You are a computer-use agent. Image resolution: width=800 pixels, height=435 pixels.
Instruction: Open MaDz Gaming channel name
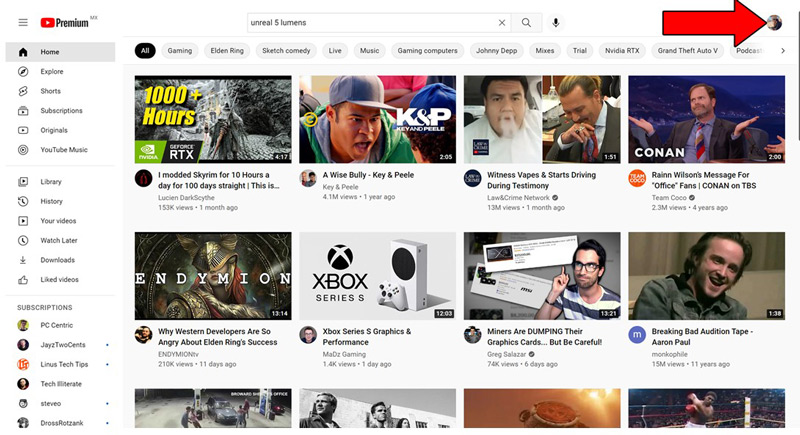coord(344,354)
